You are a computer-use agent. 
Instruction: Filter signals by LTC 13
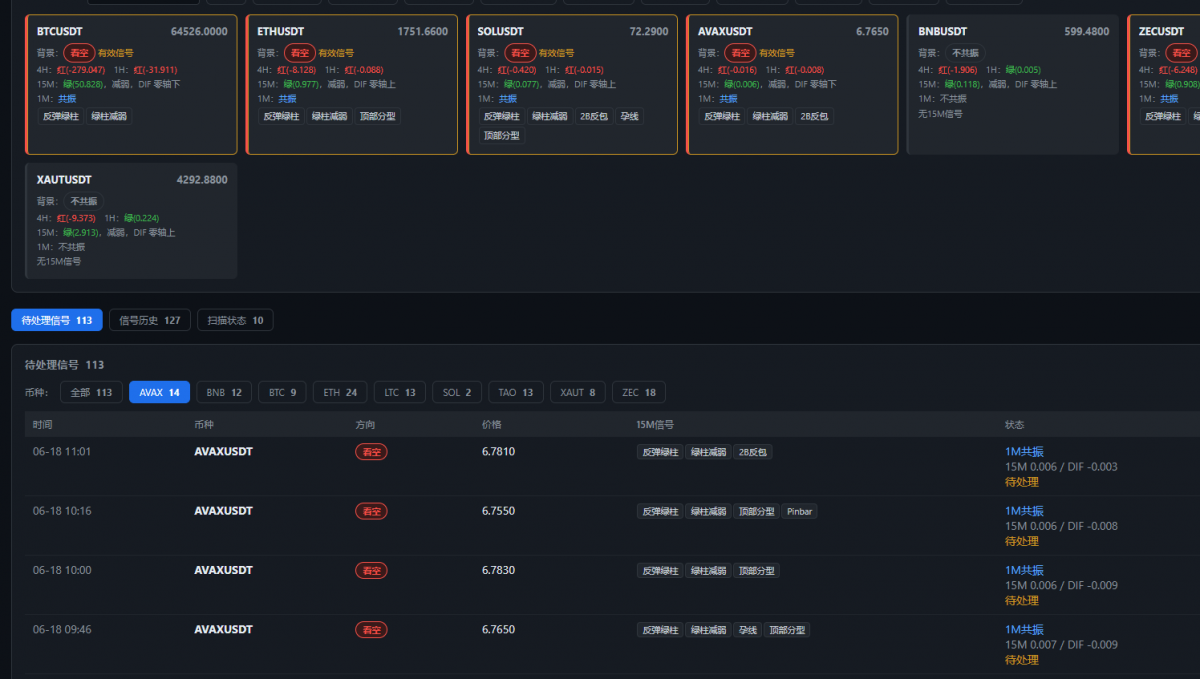400,392
